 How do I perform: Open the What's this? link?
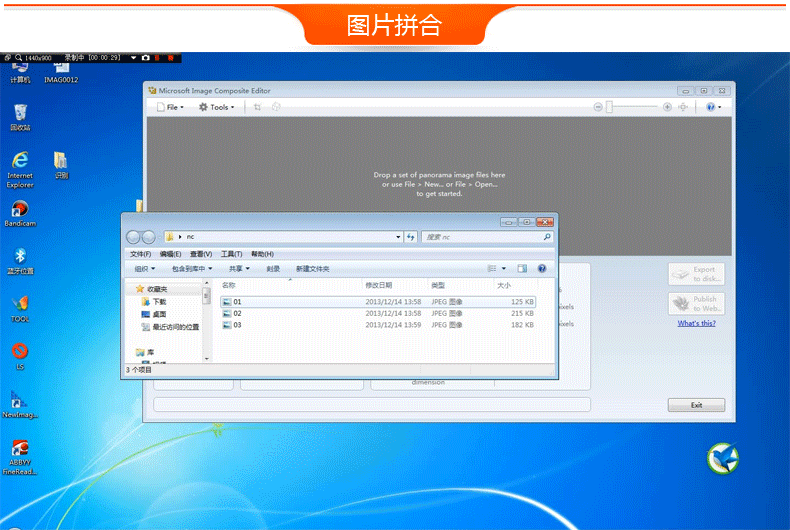pos(696,323)
